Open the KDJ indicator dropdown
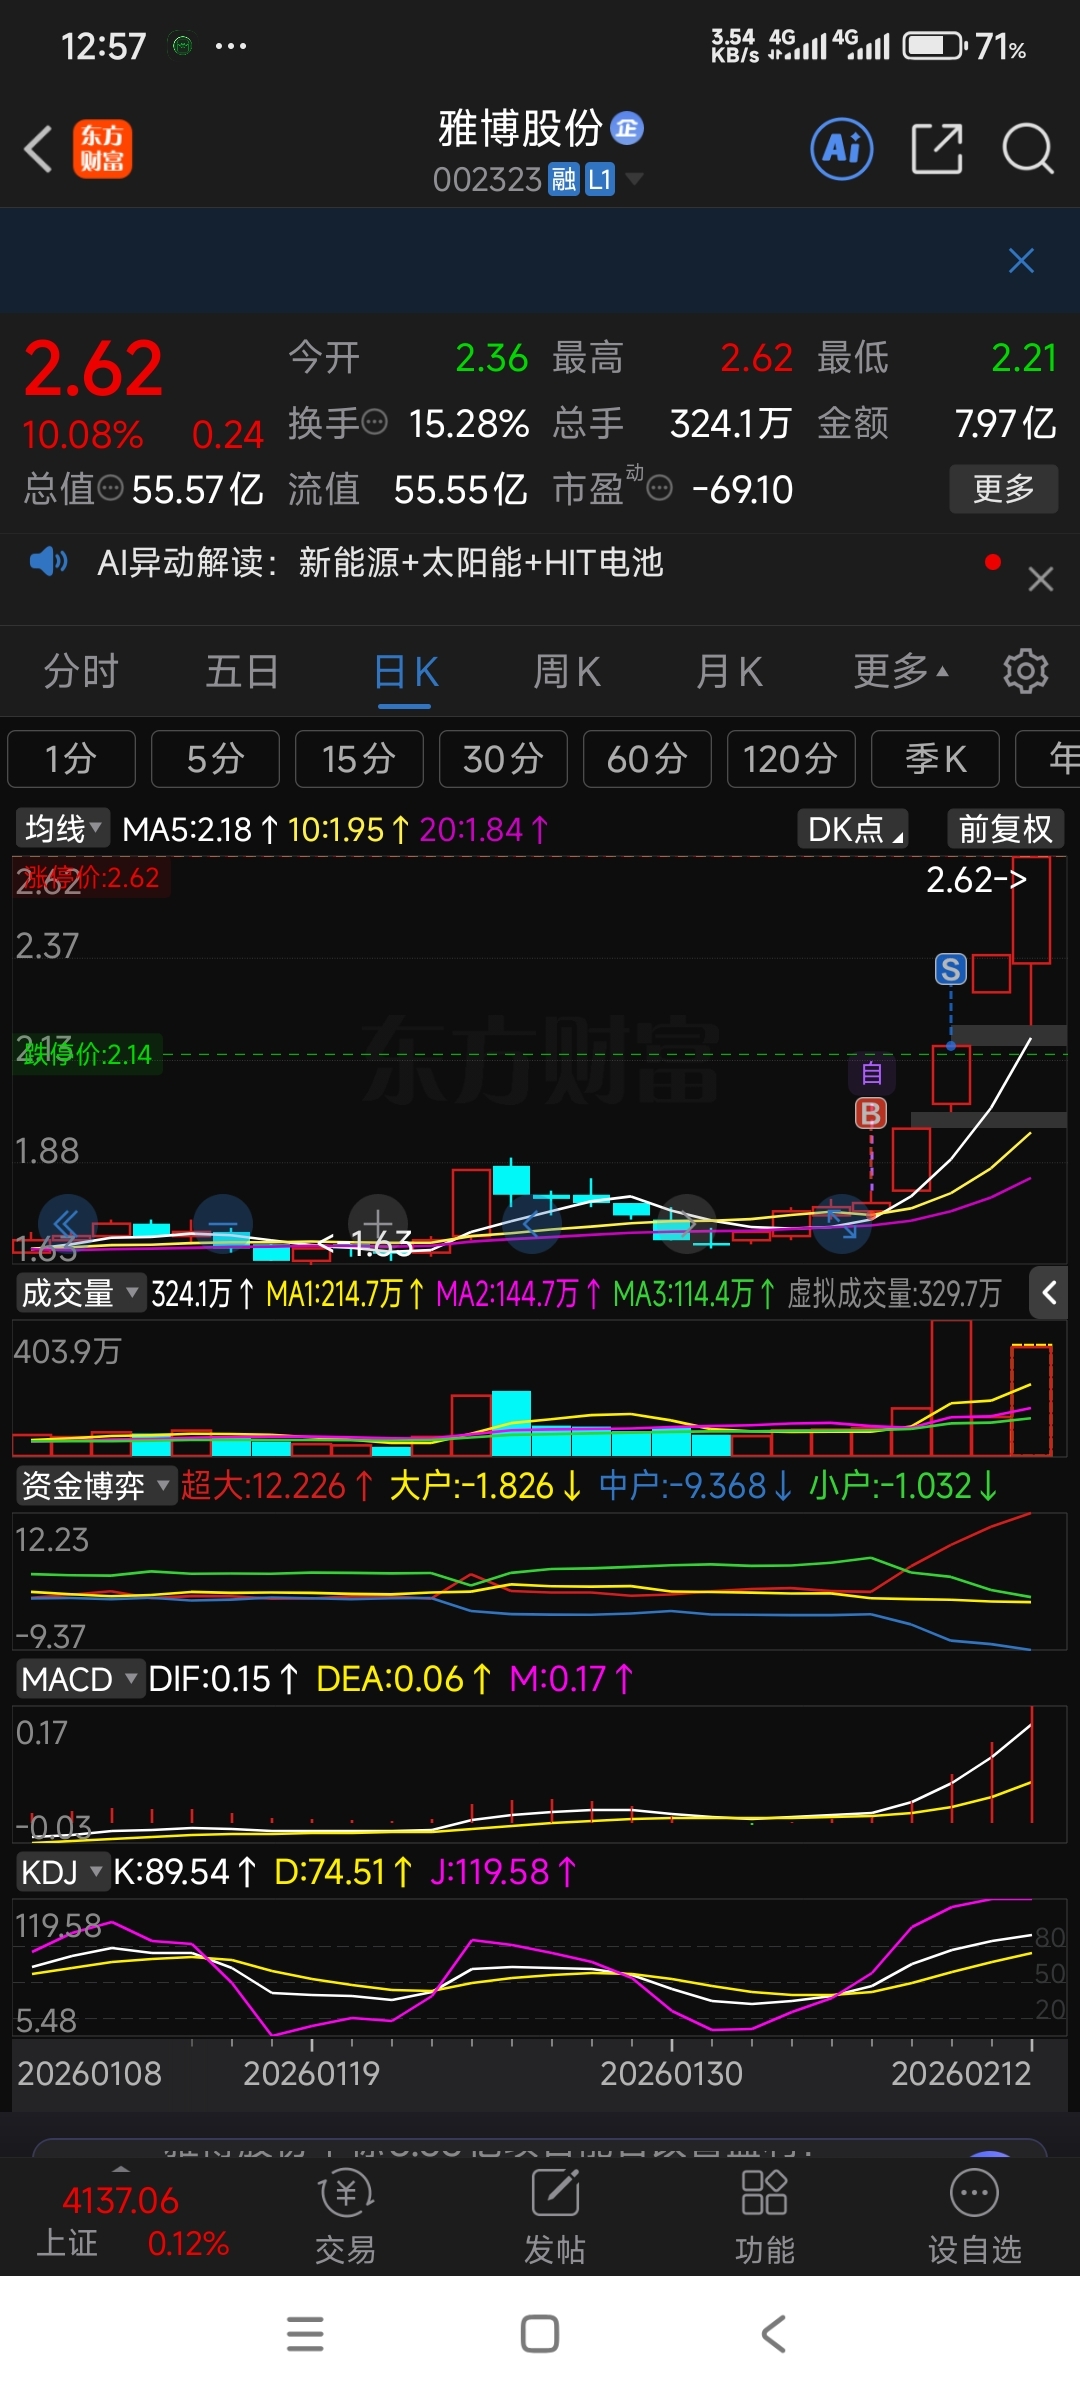Viewport: 1080px width, 2400px height. click(62, 1871)
